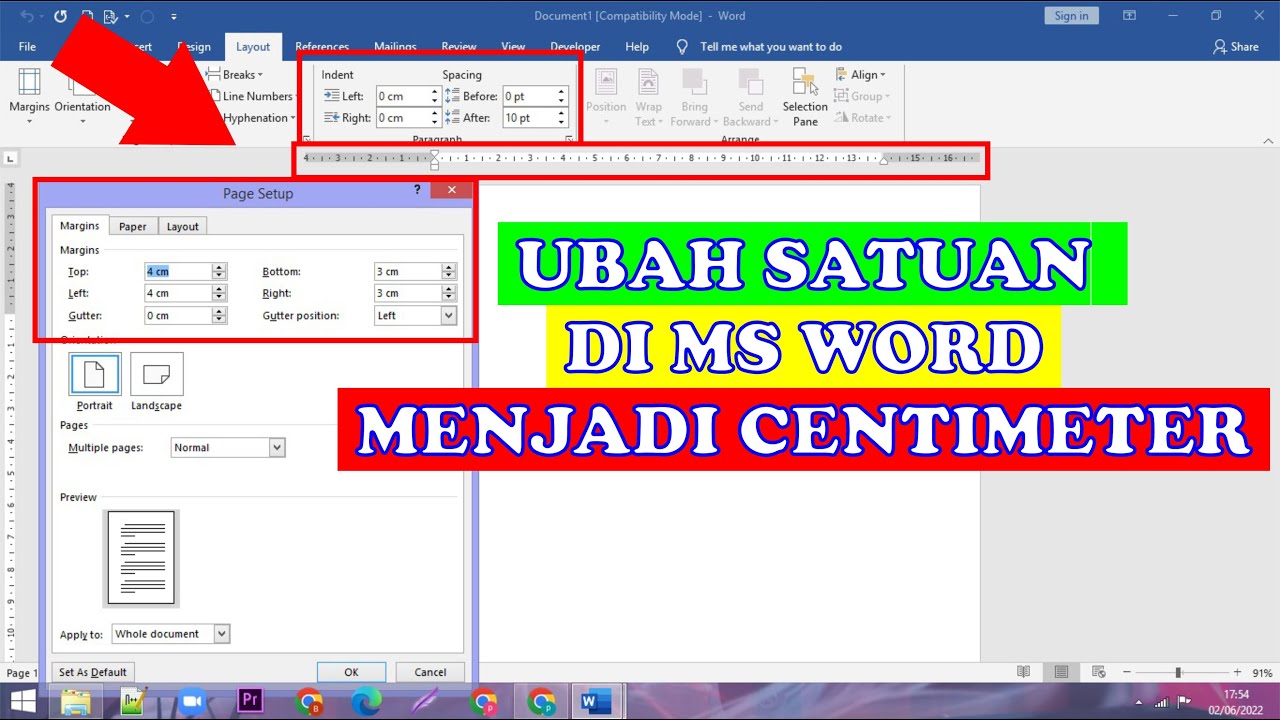Image resolution: width=1280 pixels, height=720 pixels.
Task: Switch to Print Layout view in status bar
Action: 1061,672
